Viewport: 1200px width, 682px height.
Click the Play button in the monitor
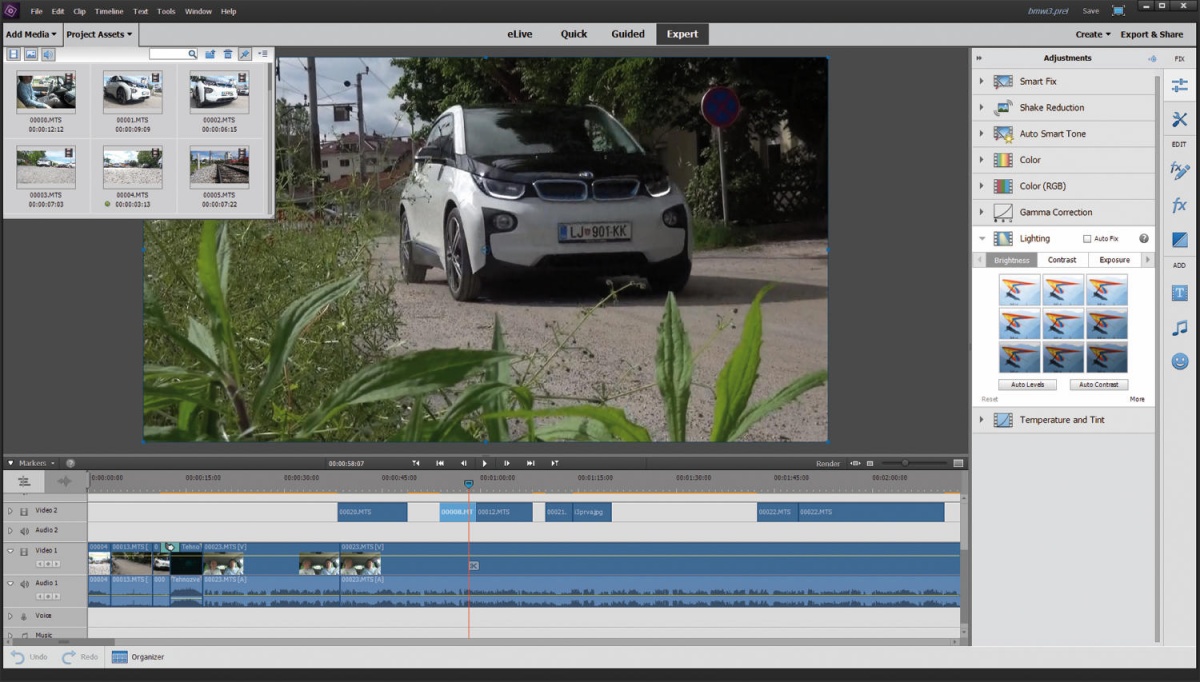[x=484, y=463]
